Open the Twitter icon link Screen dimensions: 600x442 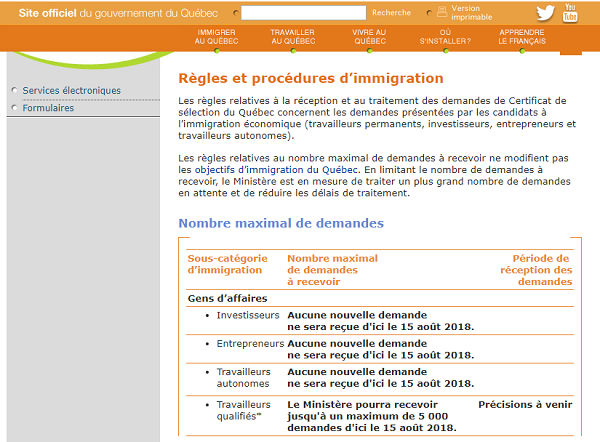[x=545, y=13]
